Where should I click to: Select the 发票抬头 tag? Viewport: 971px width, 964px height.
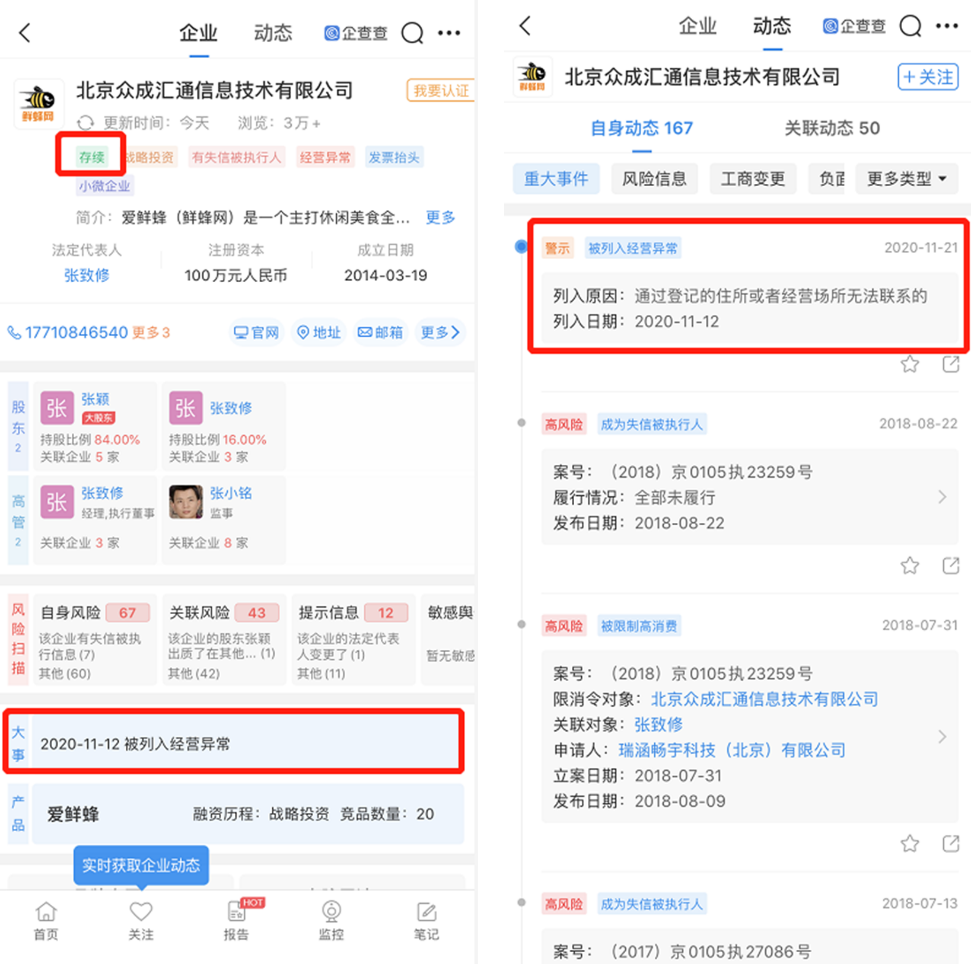[394, 157]
